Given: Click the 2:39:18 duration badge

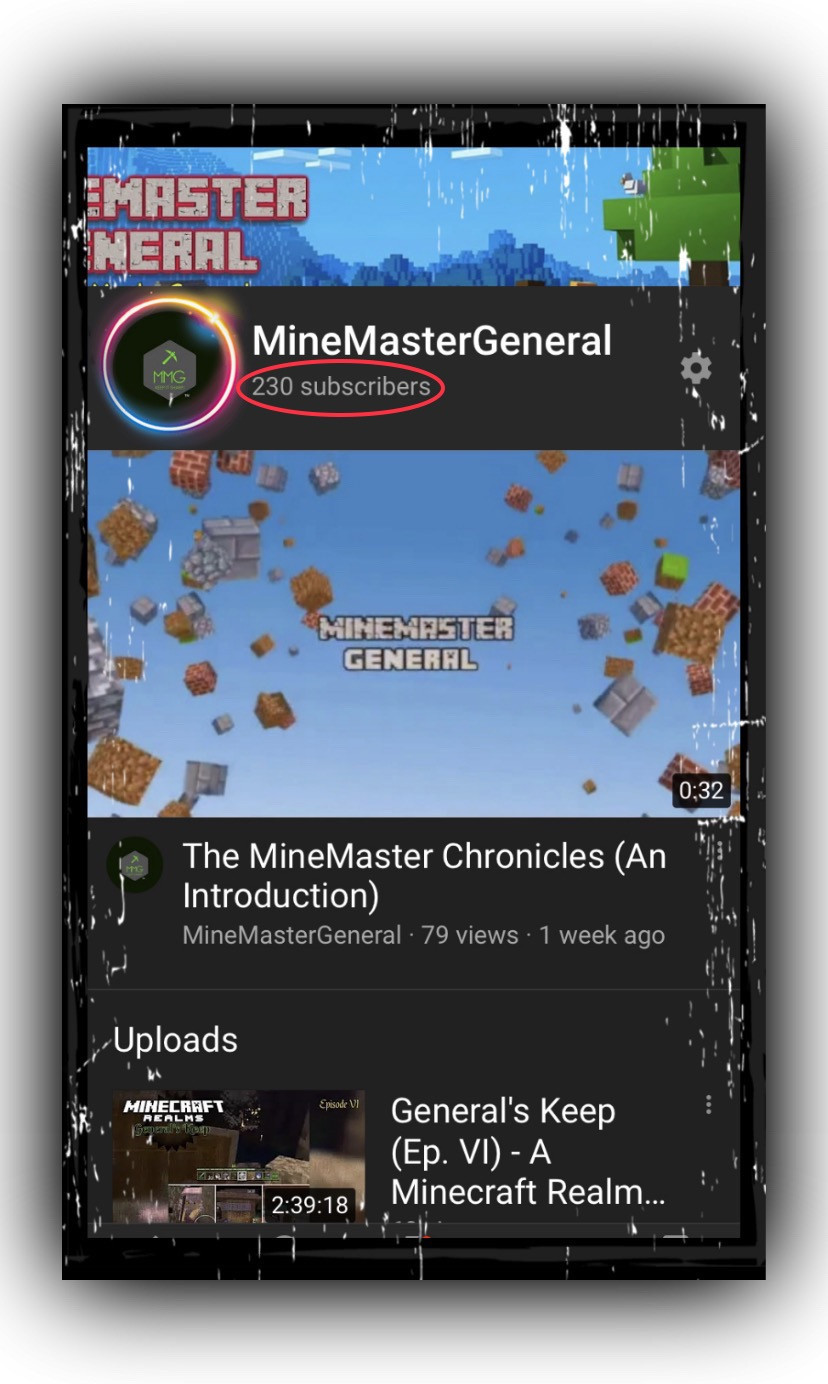Looking at the screenshot, I should coord(310,1205).
